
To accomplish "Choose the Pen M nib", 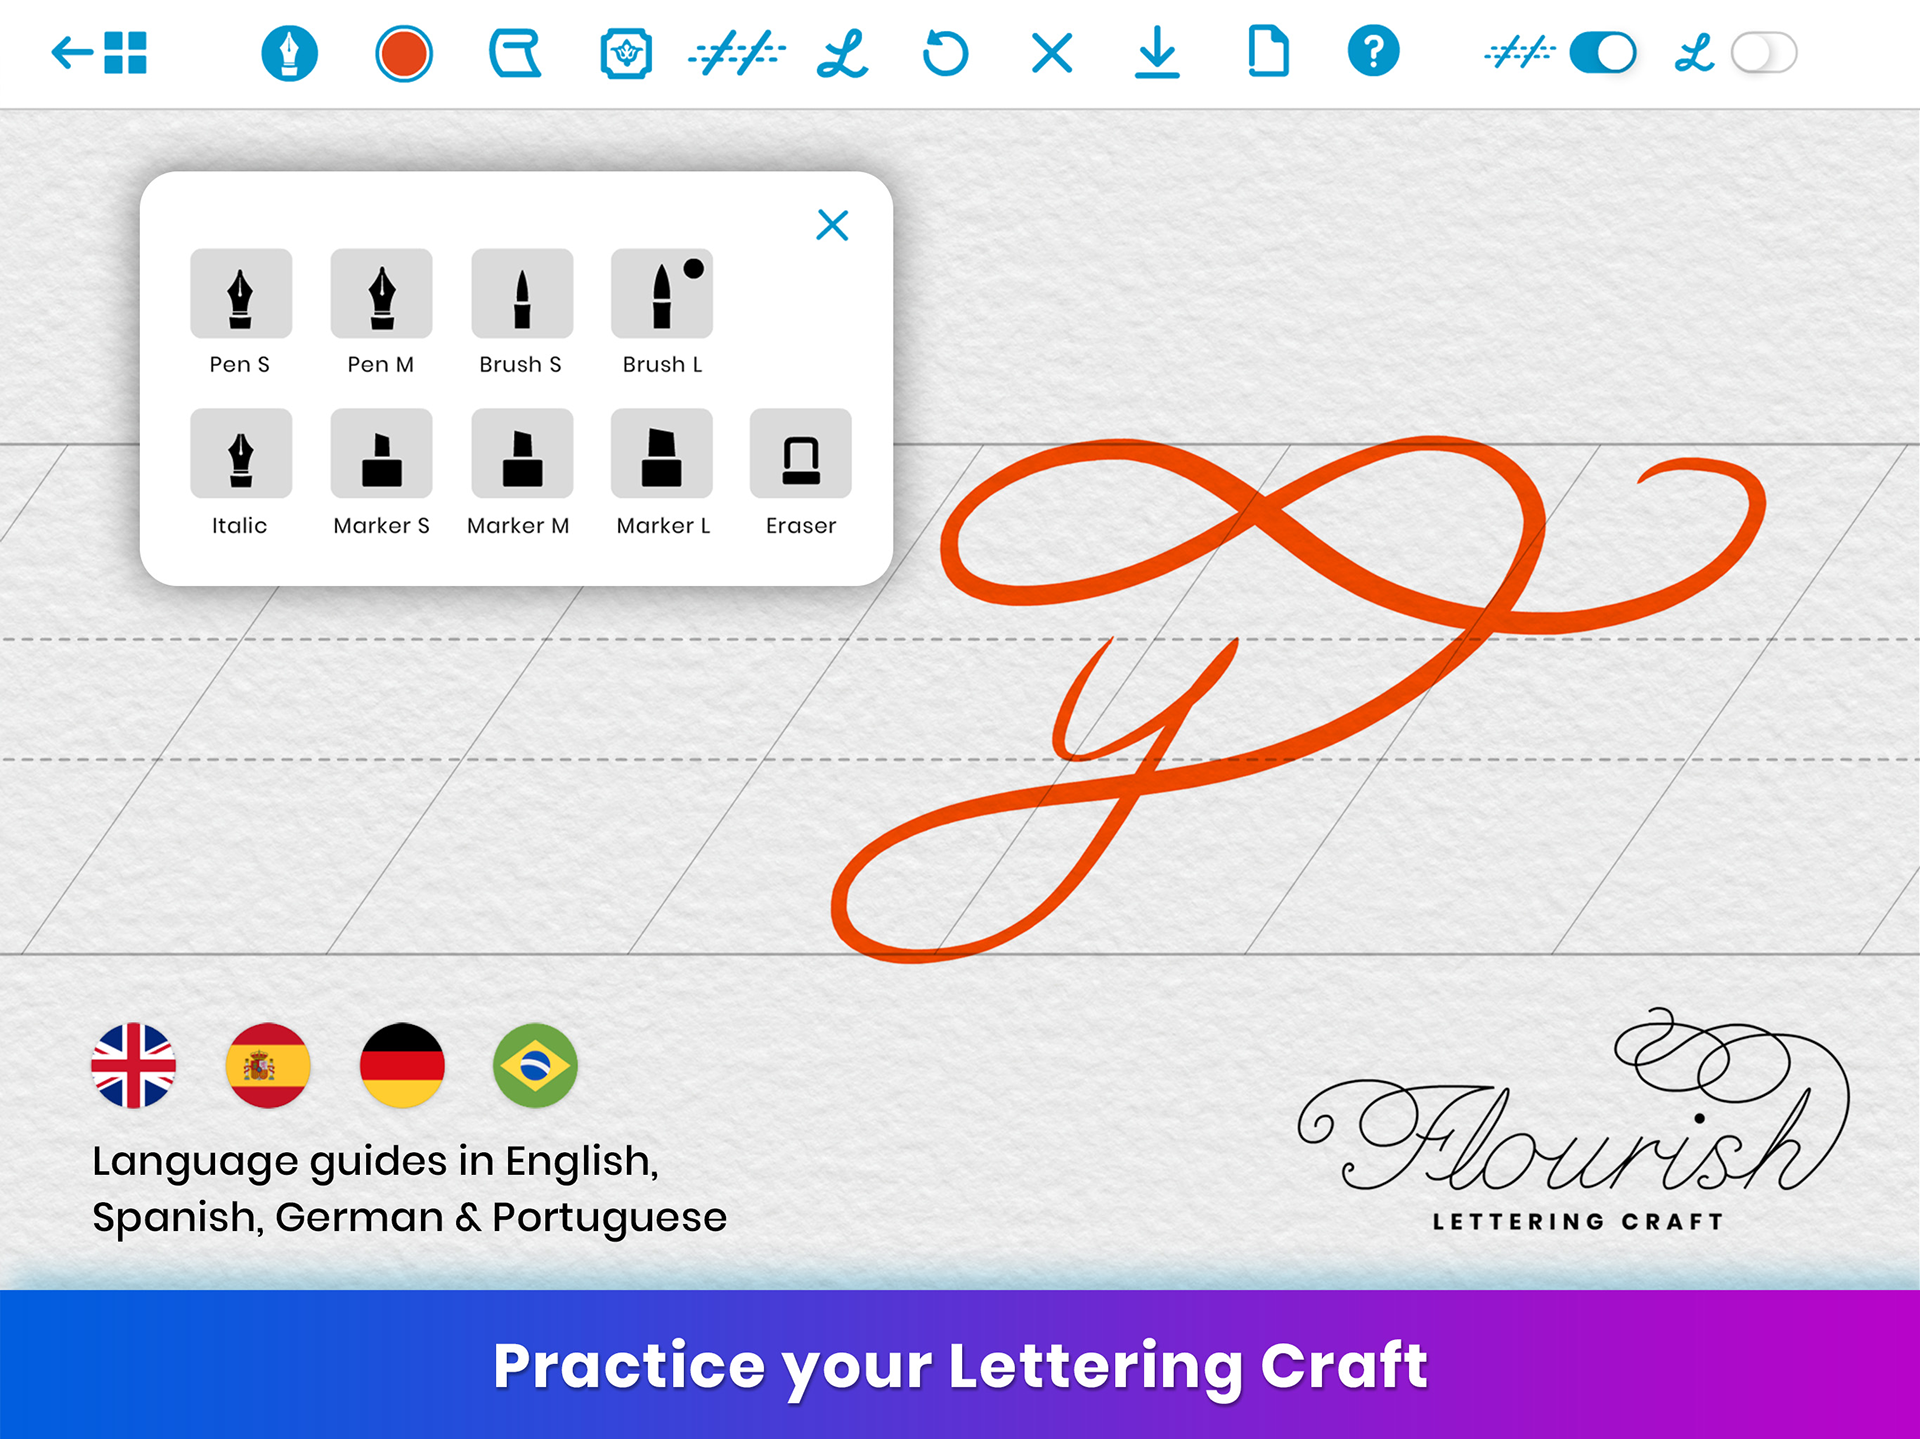I will tap(381, 294).
